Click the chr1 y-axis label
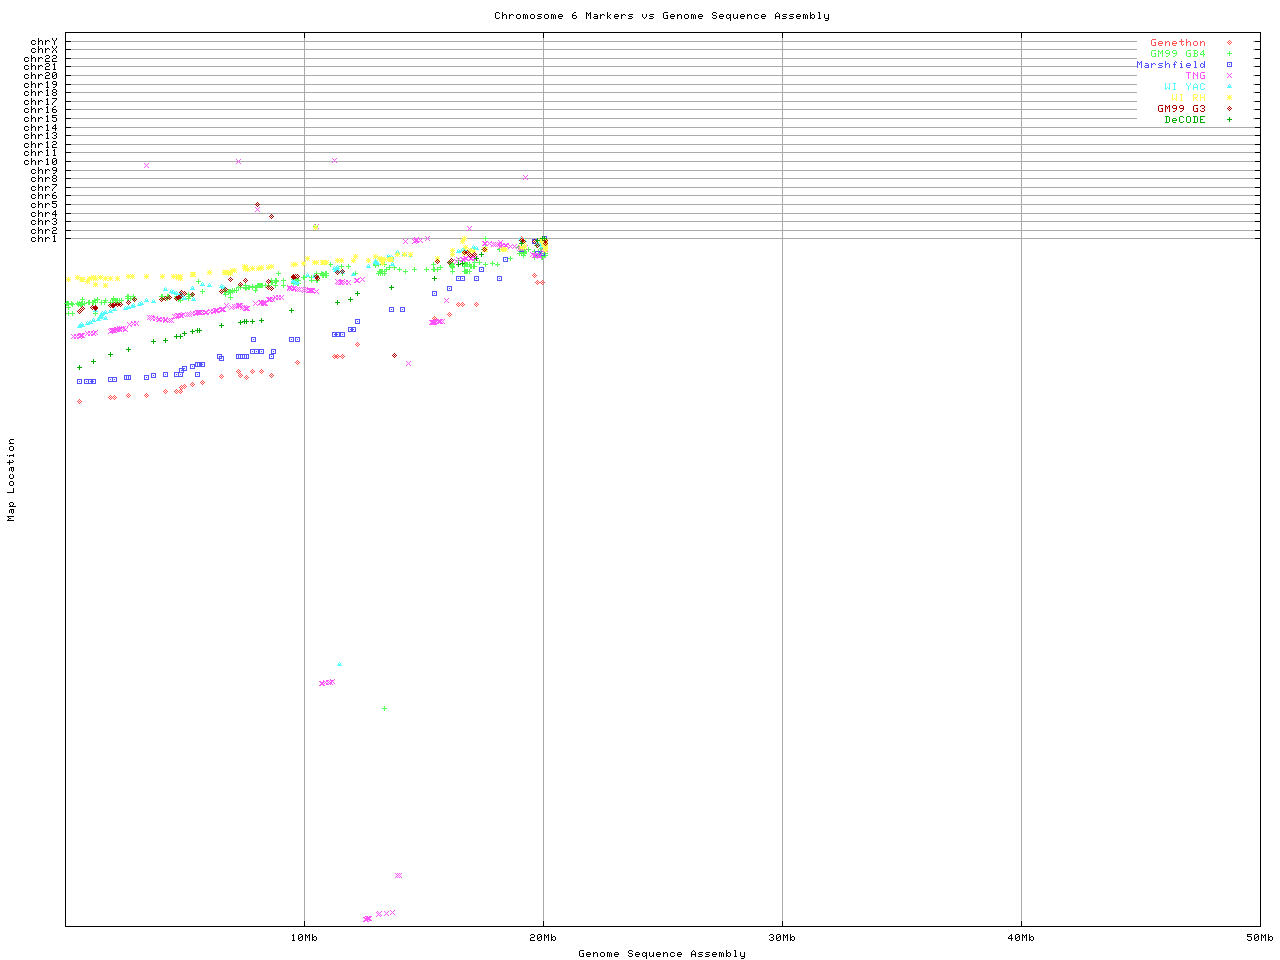The width and height of the screenshot is (1280, 960). (44, 239)
